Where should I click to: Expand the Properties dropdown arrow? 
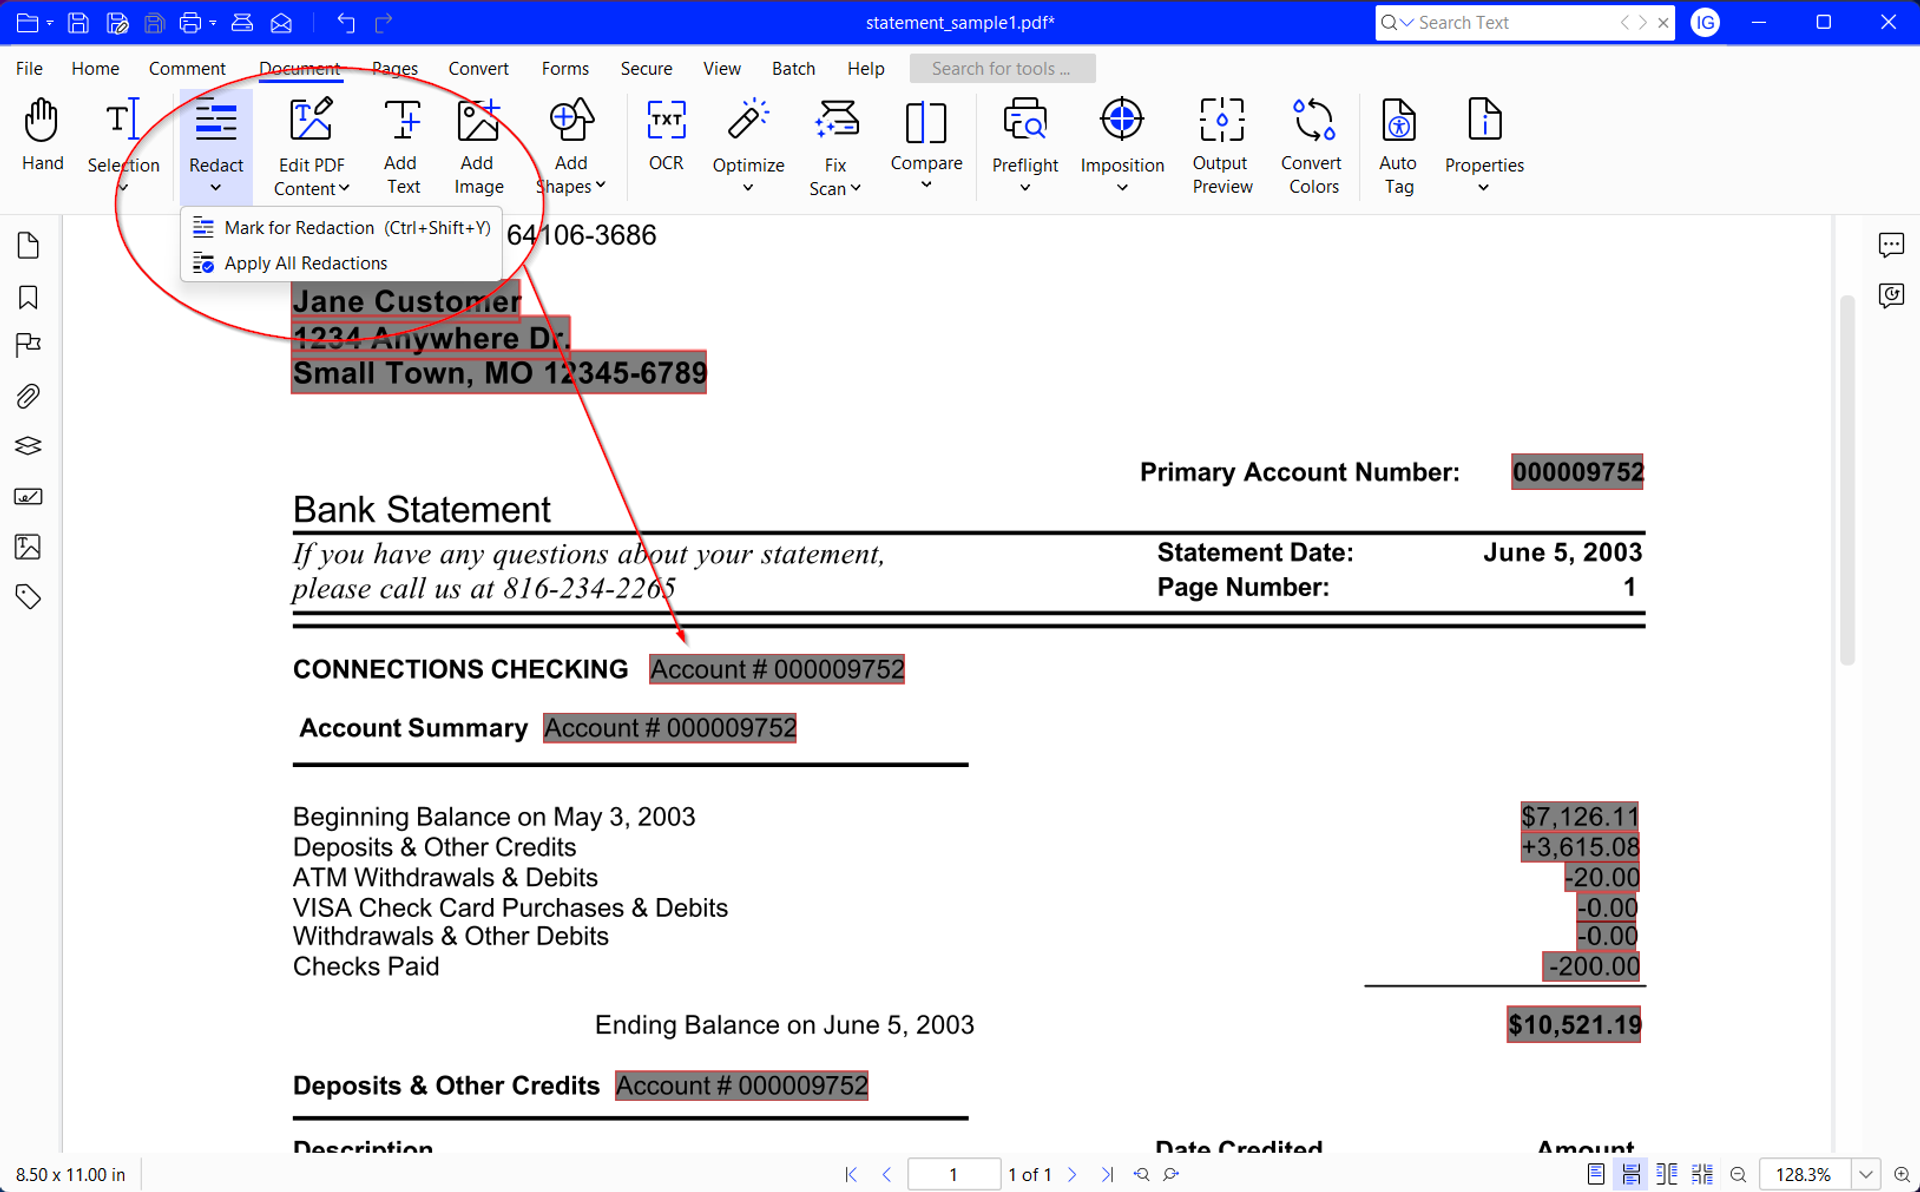(x=1483, y=188)
